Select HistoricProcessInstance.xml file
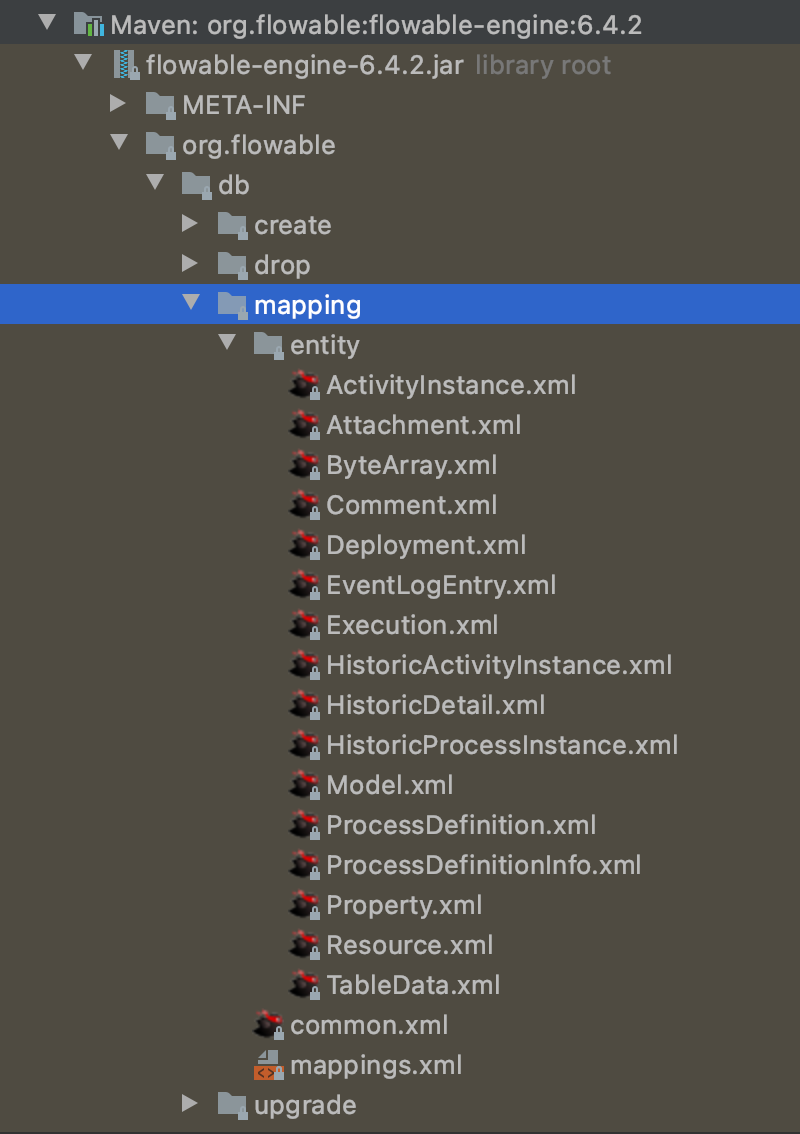 [x=502, y=746]
